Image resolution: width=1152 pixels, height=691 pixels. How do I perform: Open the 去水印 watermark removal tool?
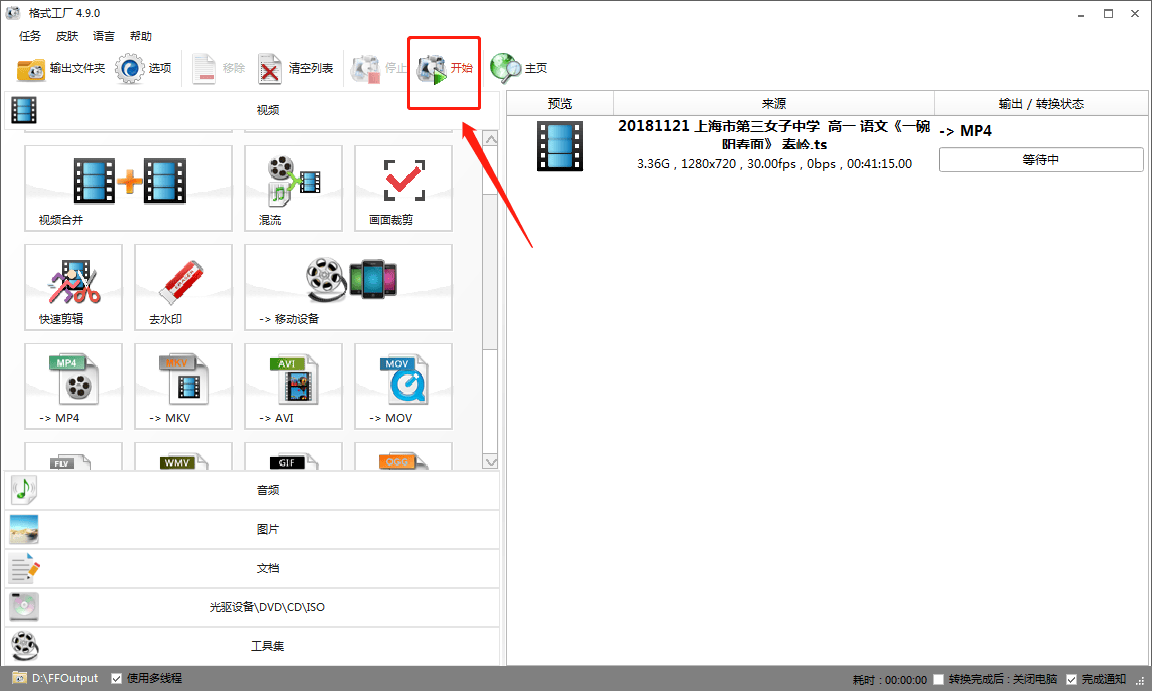pos(184,287)
